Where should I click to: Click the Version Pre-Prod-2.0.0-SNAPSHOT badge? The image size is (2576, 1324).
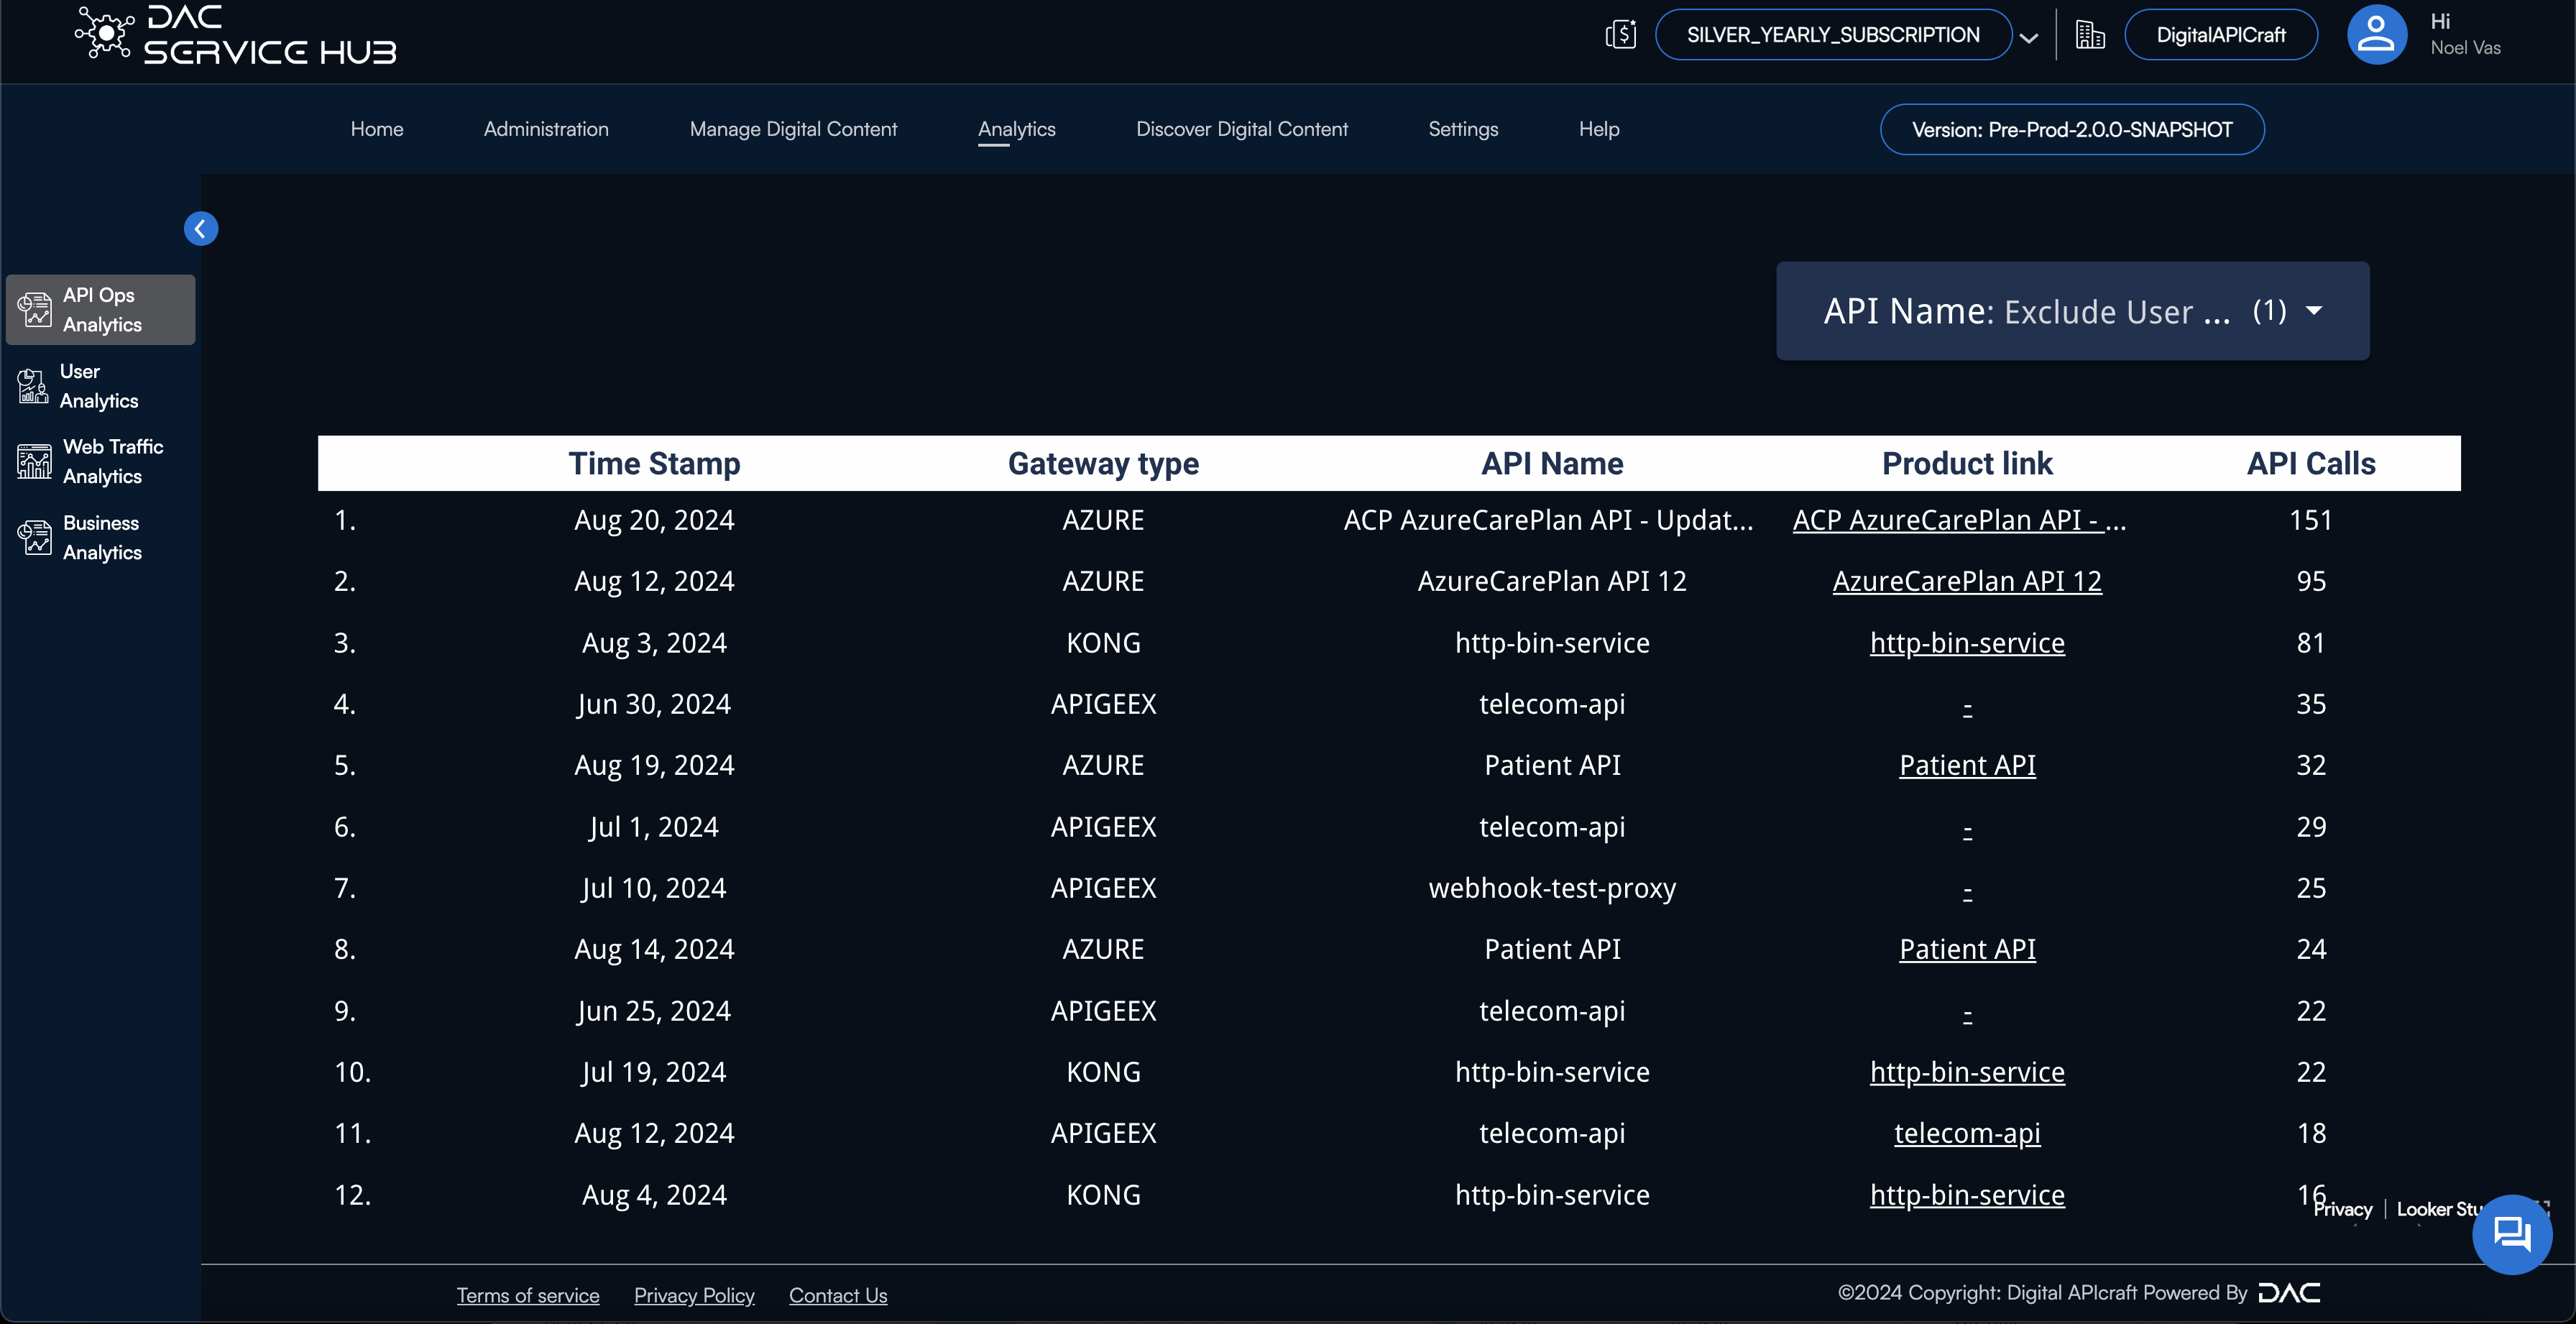click(2071, 130)
